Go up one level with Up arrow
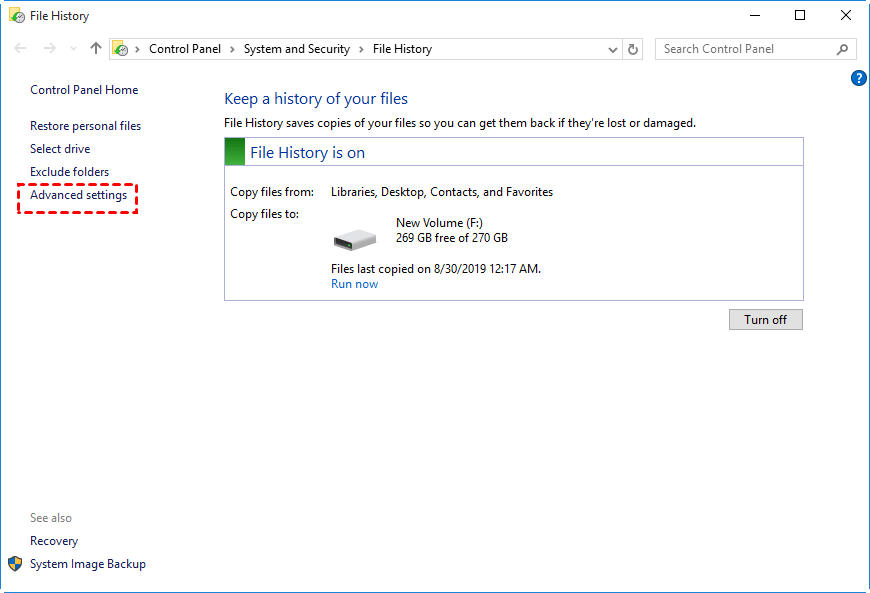 pos(96,48)
